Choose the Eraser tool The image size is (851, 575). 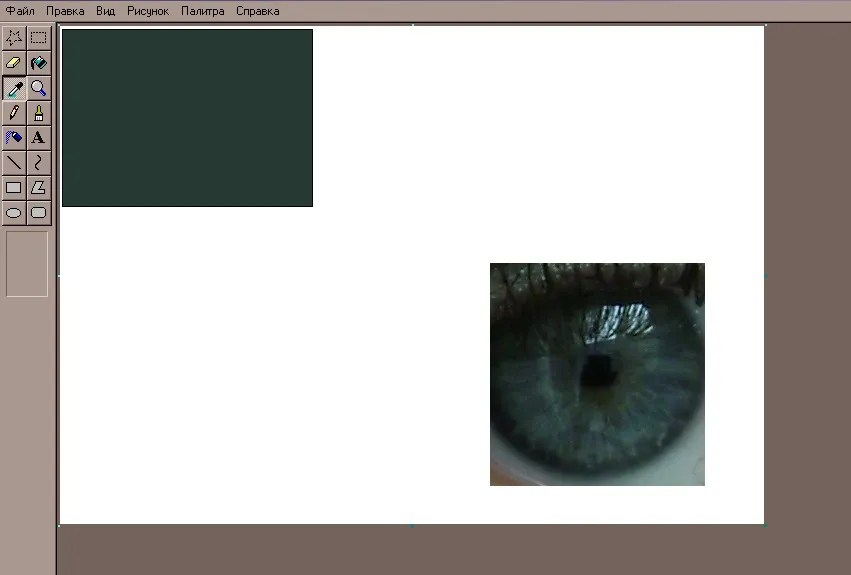click(14, 62)
